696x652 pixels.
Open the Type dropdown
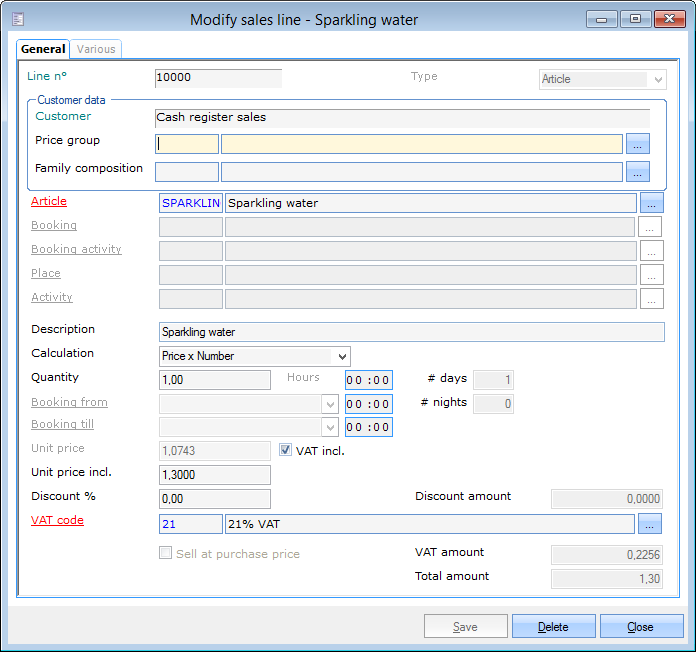657,80
